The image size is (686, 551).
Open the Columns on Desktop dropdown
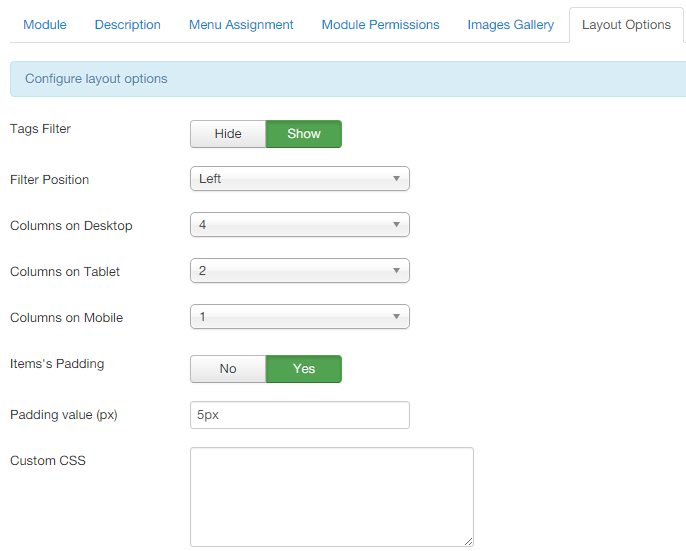coord(300,225)
